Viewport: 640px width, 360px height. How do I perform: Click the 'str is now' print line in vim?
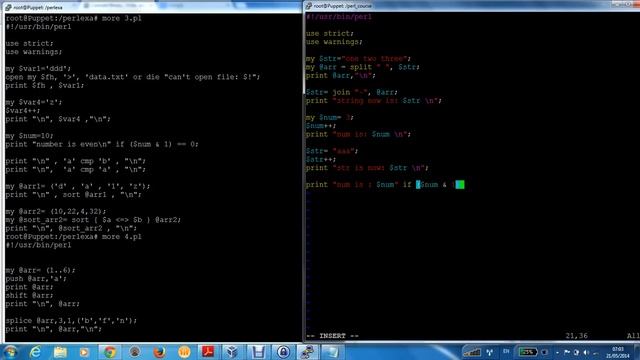(x=367, y=168)
